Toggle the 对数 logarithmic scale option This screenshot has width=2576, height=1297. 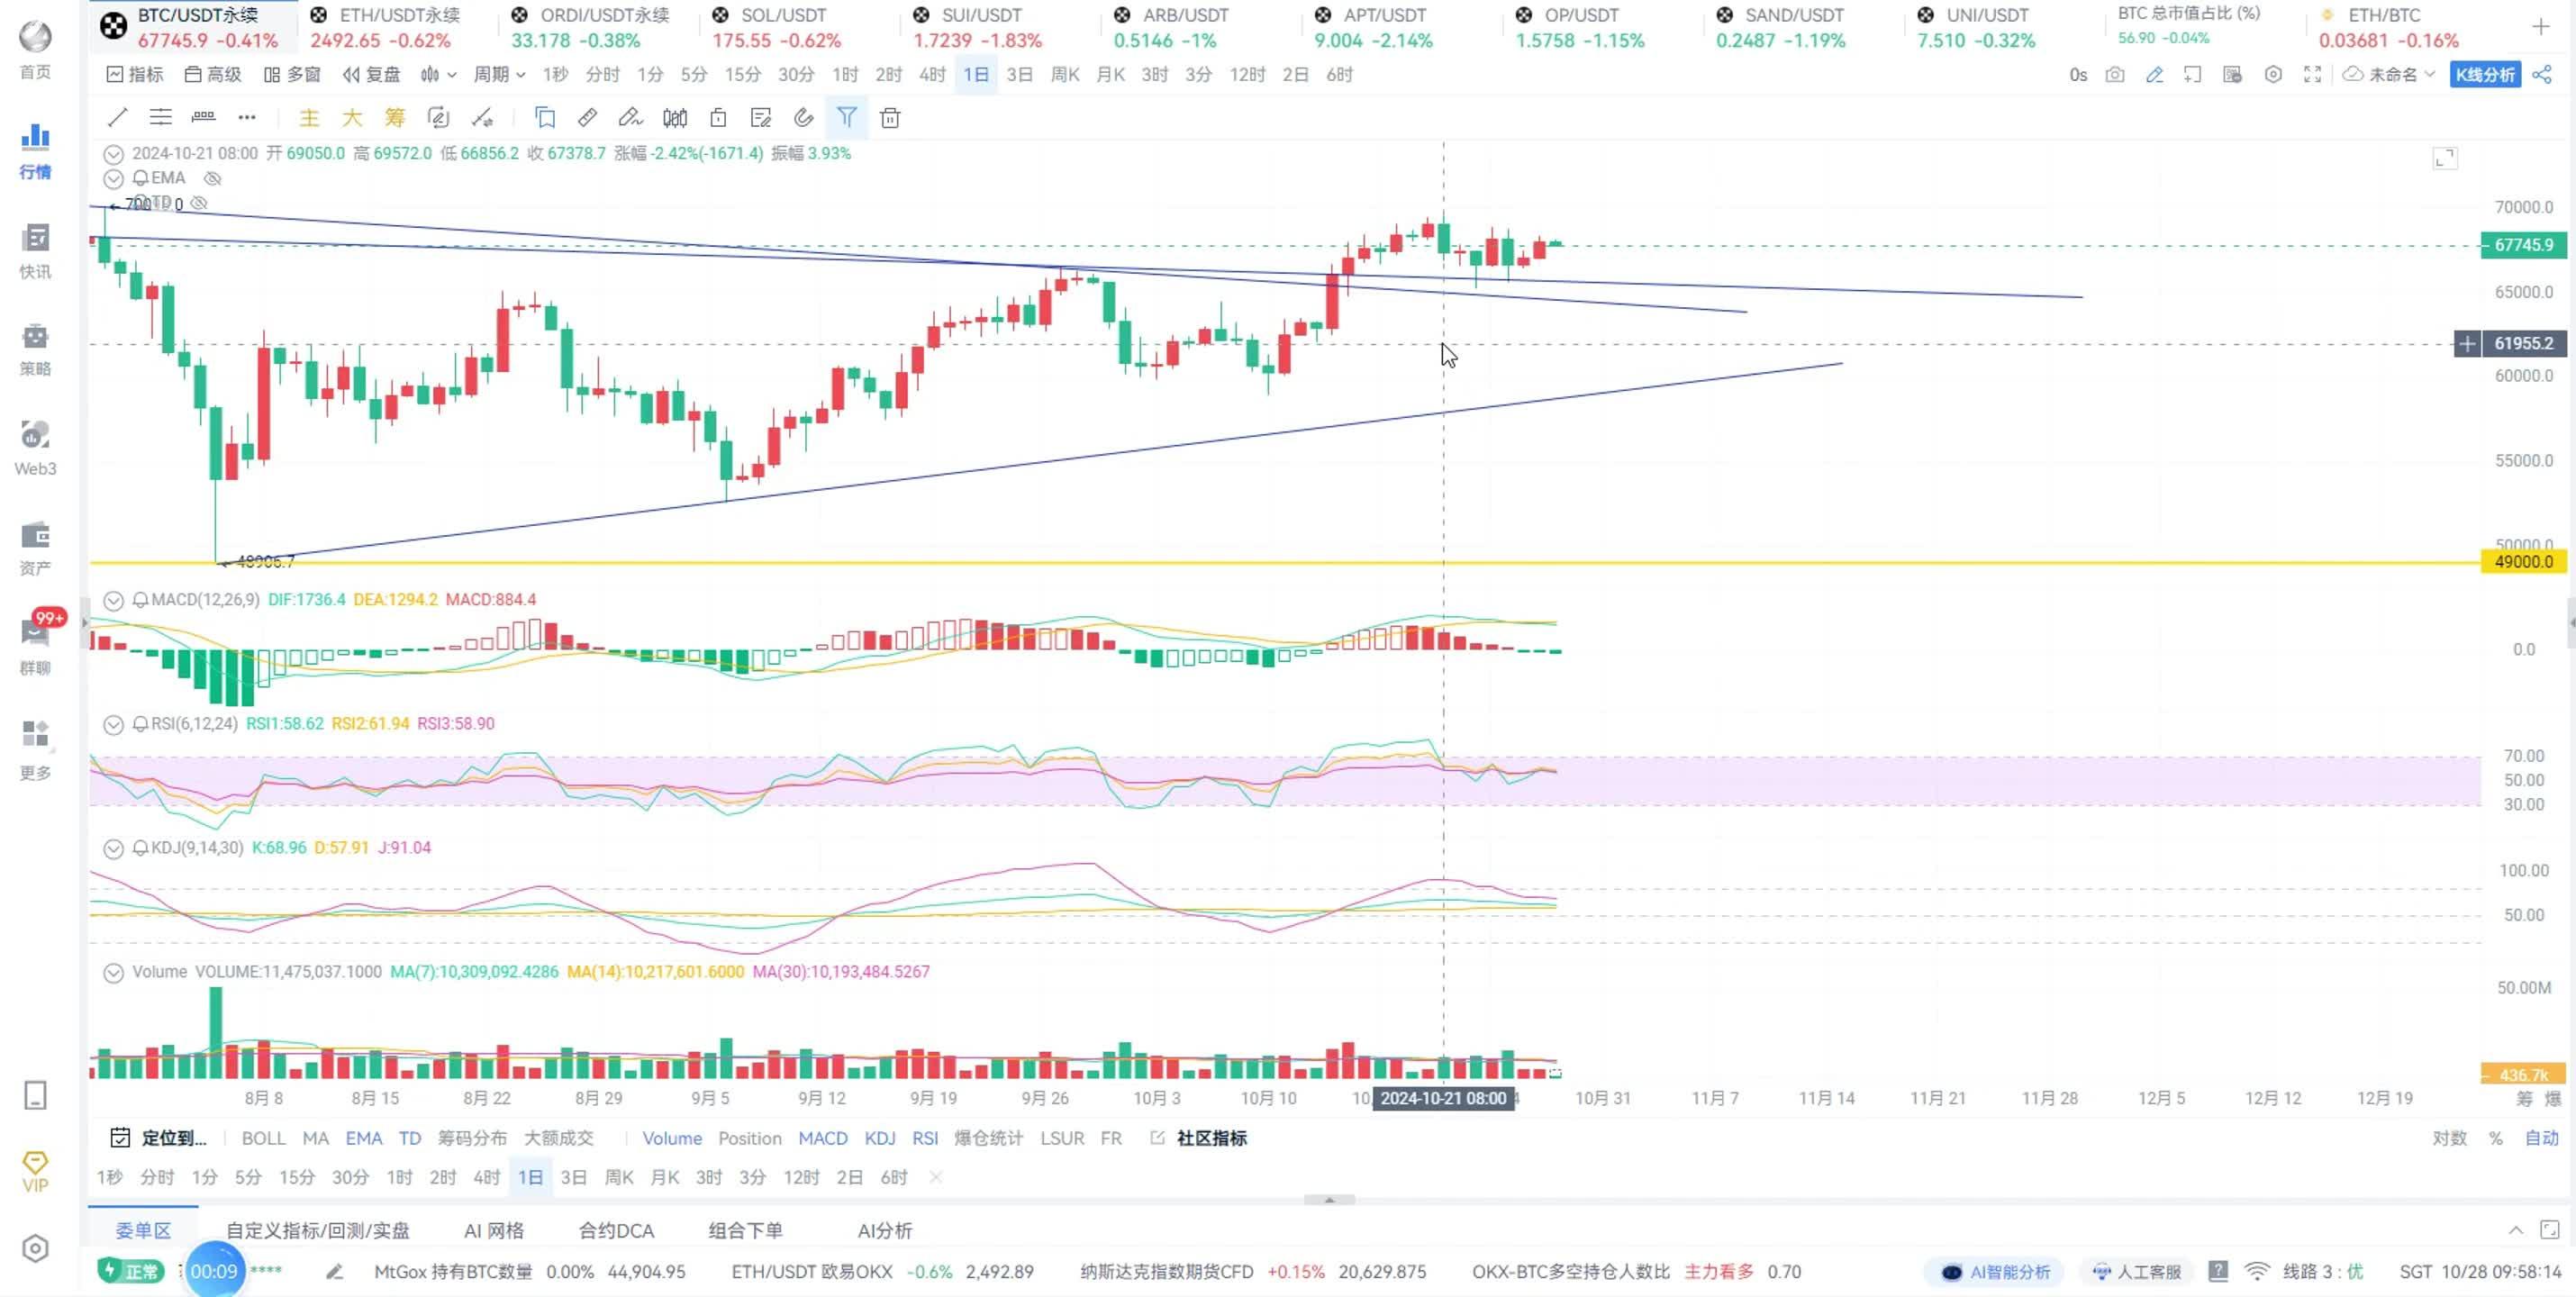2449,1138
